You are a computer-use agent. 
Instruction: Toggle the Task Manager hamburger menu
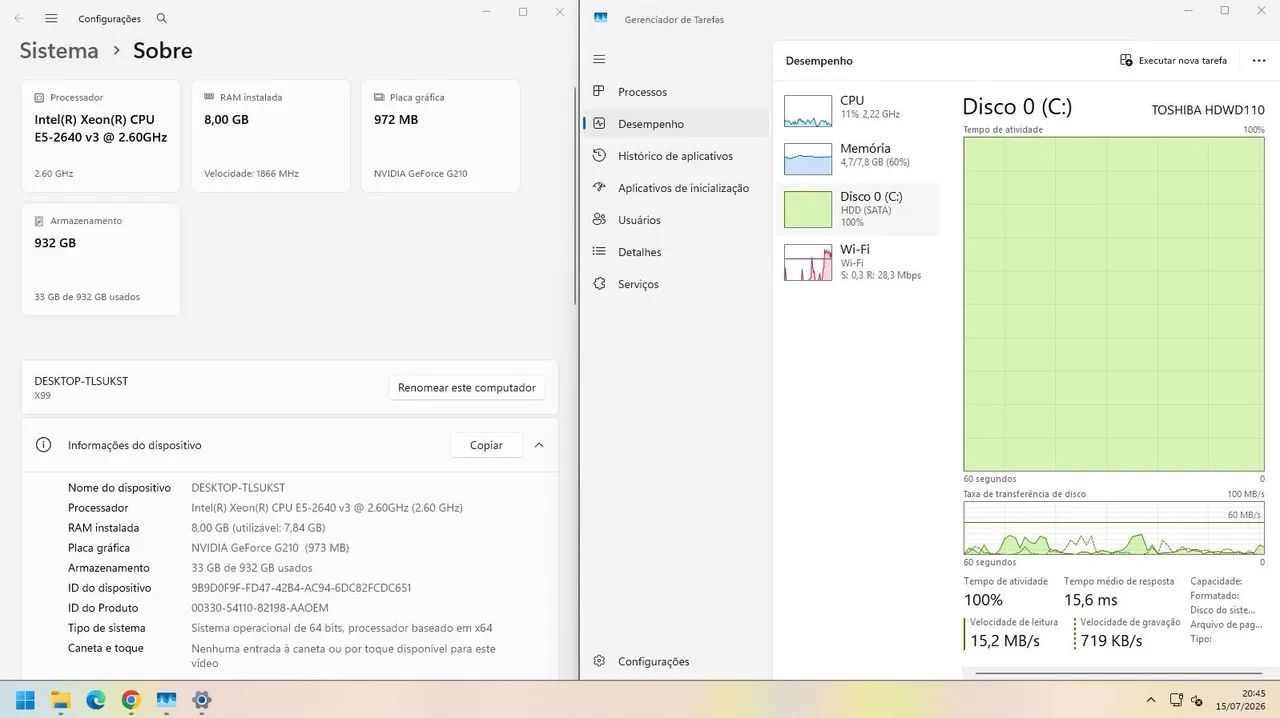click(x=599, y=59)
